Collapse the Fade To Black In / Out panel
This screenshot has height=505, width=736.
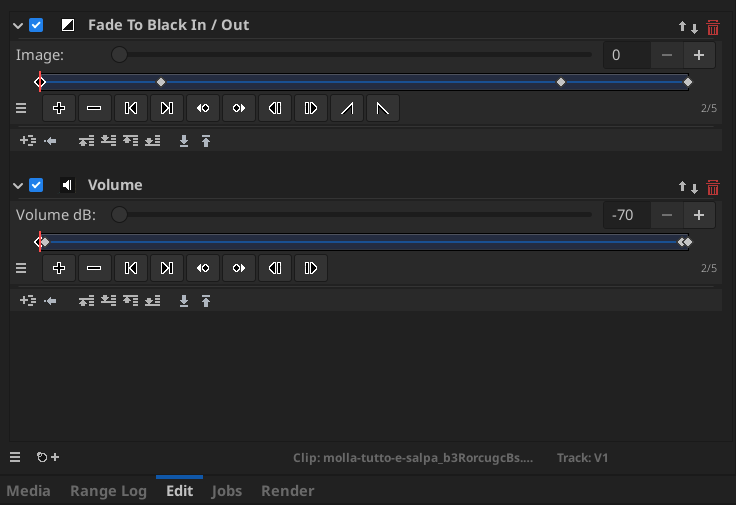point(18,25)
